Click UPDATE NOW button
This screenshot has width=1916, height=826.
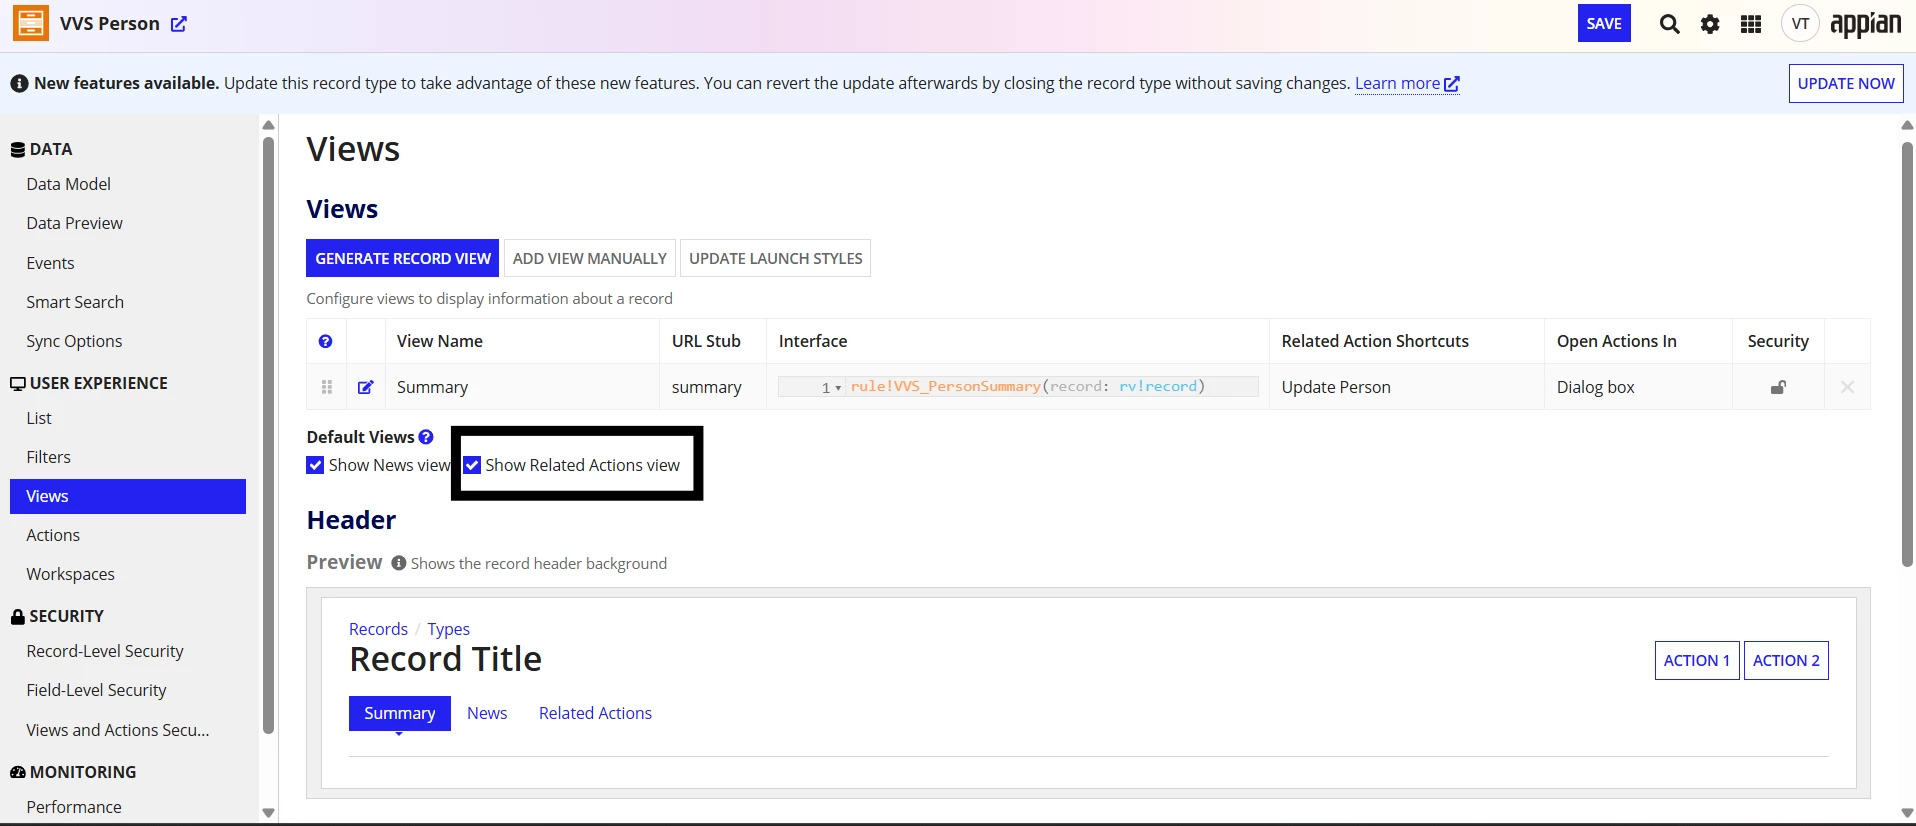tap(1846, 84)
